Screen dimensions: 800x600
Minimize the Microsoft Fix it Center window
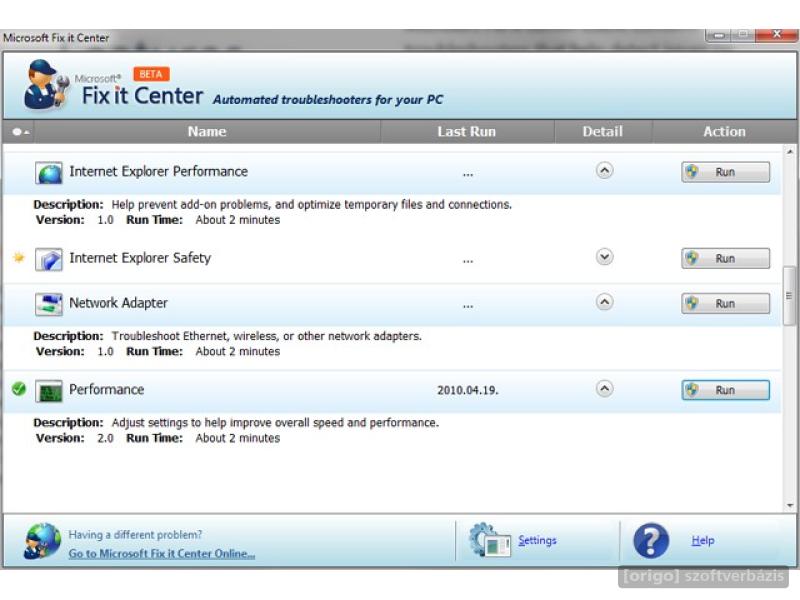pyautogui.click(x=719, y=35)
